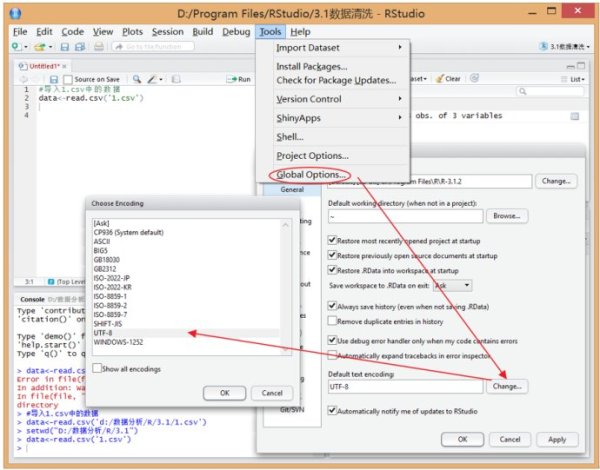Screen dimensions: 600x470
Task: Open the List view dropdown in environment
Action: point(573,79)
